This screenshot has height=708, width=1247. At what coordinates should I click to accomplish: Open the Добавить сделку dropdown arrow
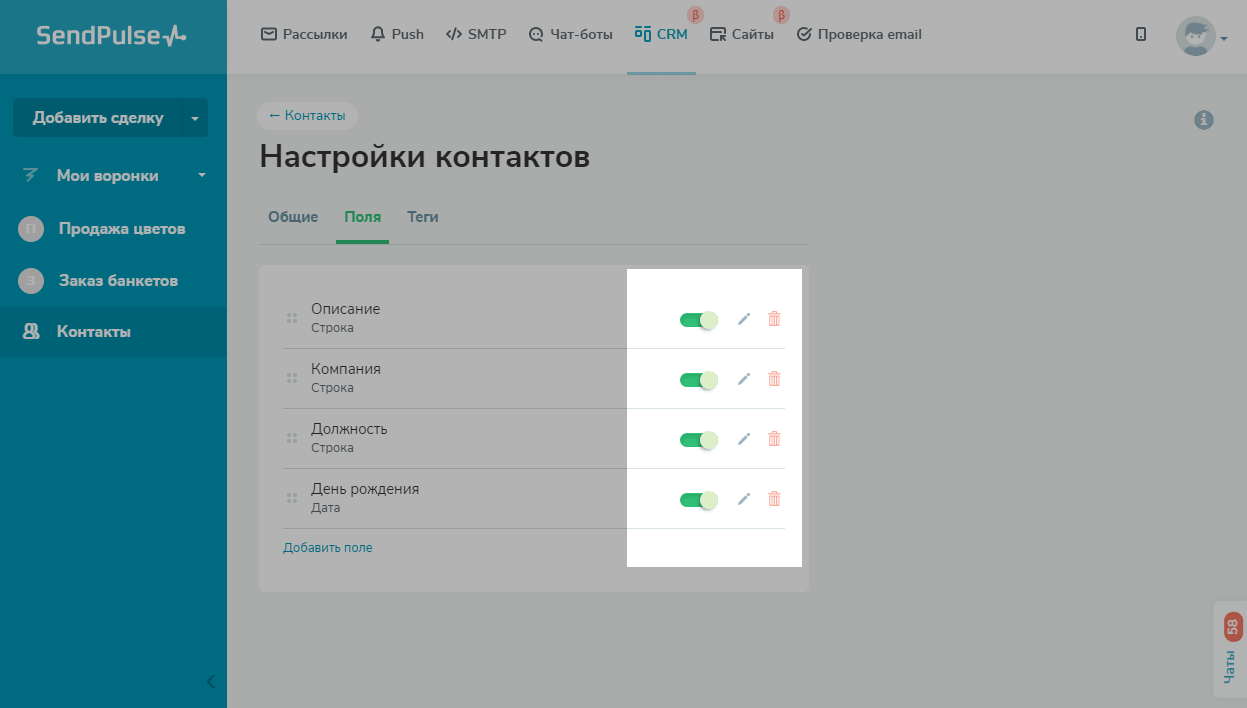pyautogui.click(x=195, y=118)
